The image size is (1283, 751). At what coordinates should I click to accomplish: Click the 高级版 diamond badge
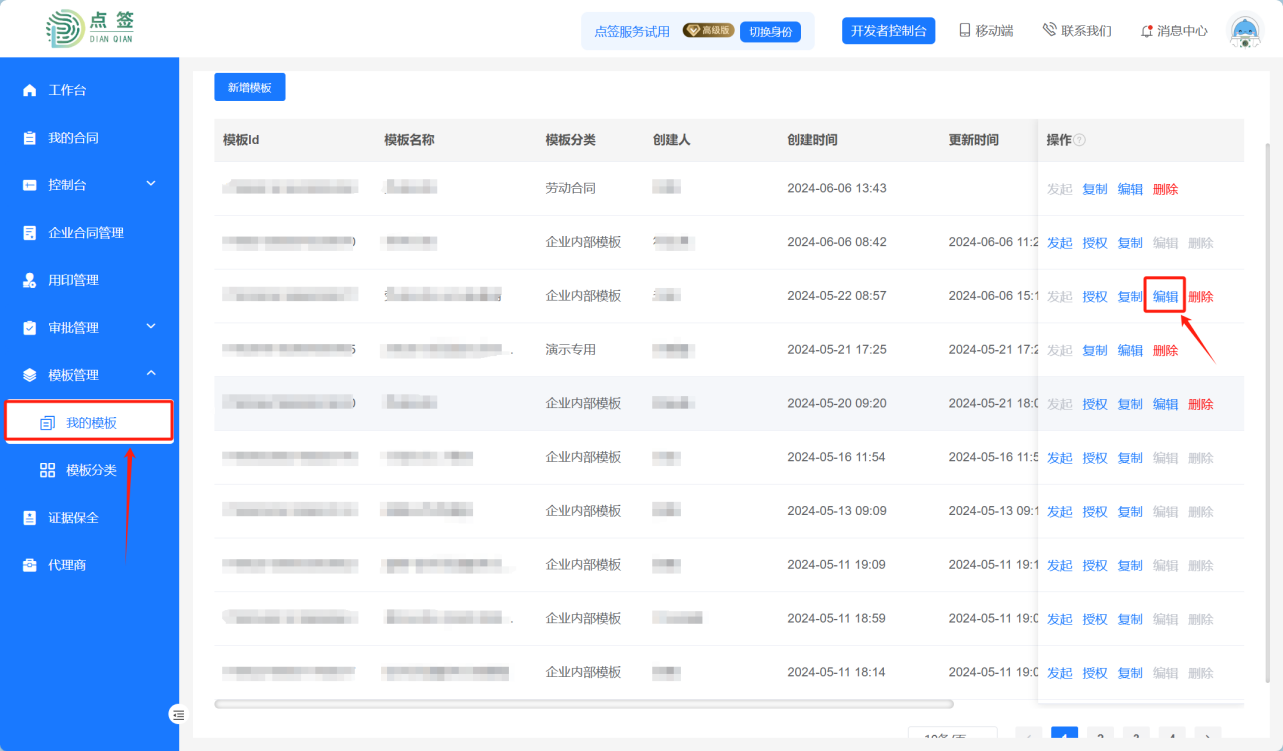pyautogui.click(x=709, y=31)
